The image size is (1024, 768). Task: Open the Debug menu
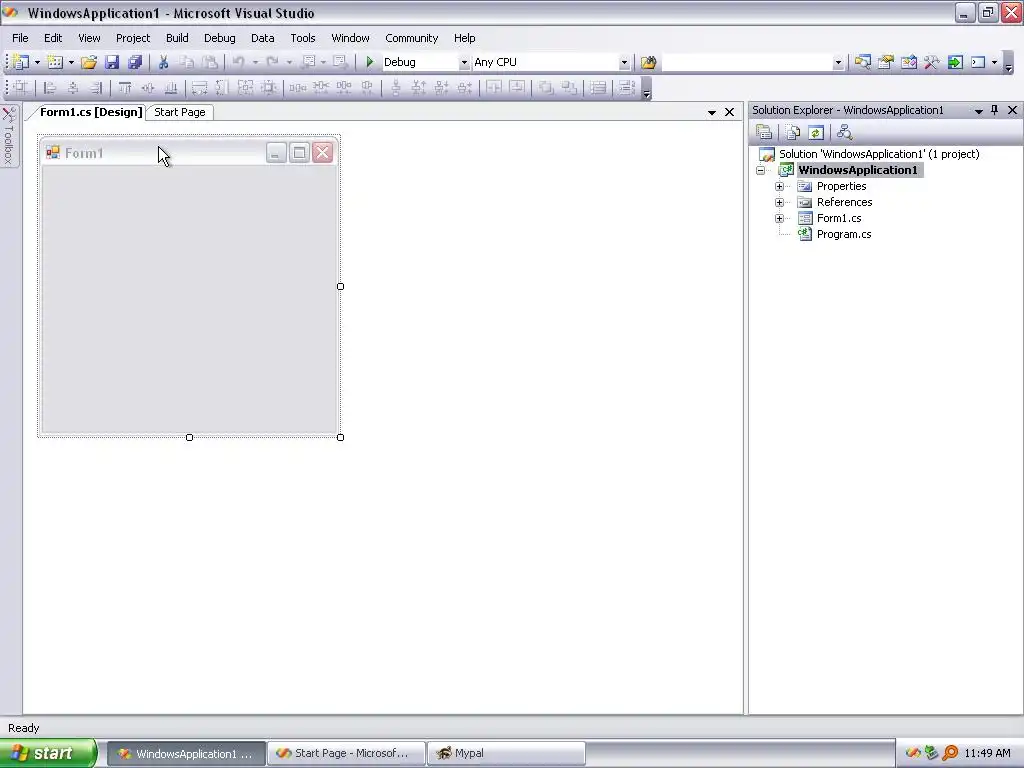click(219, 38)
